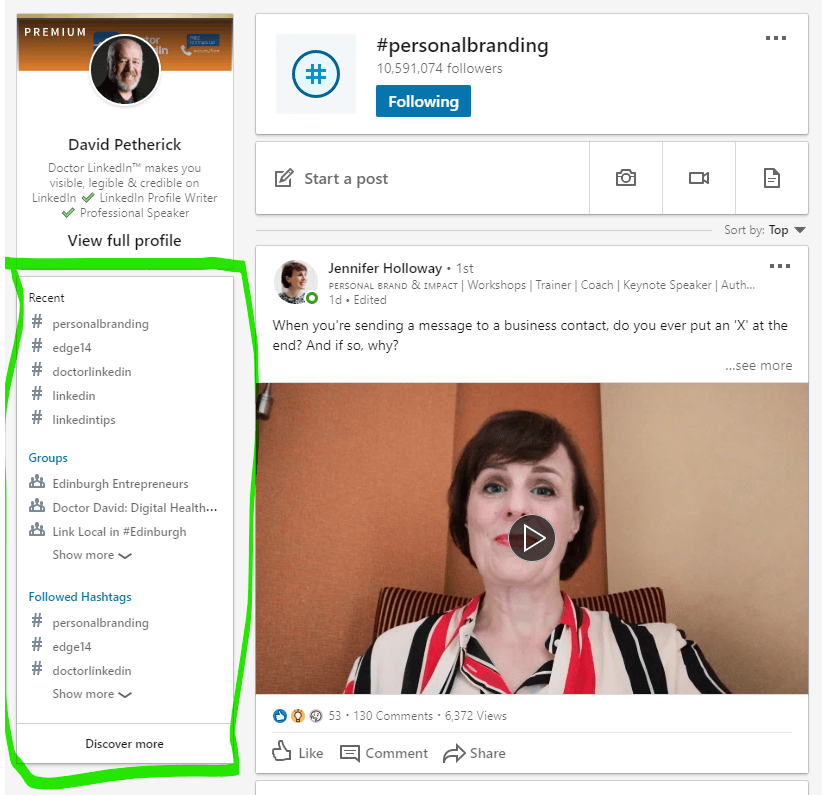
Task: Click the hash icon beside recent edge14
Action: [x=37, y=345]
